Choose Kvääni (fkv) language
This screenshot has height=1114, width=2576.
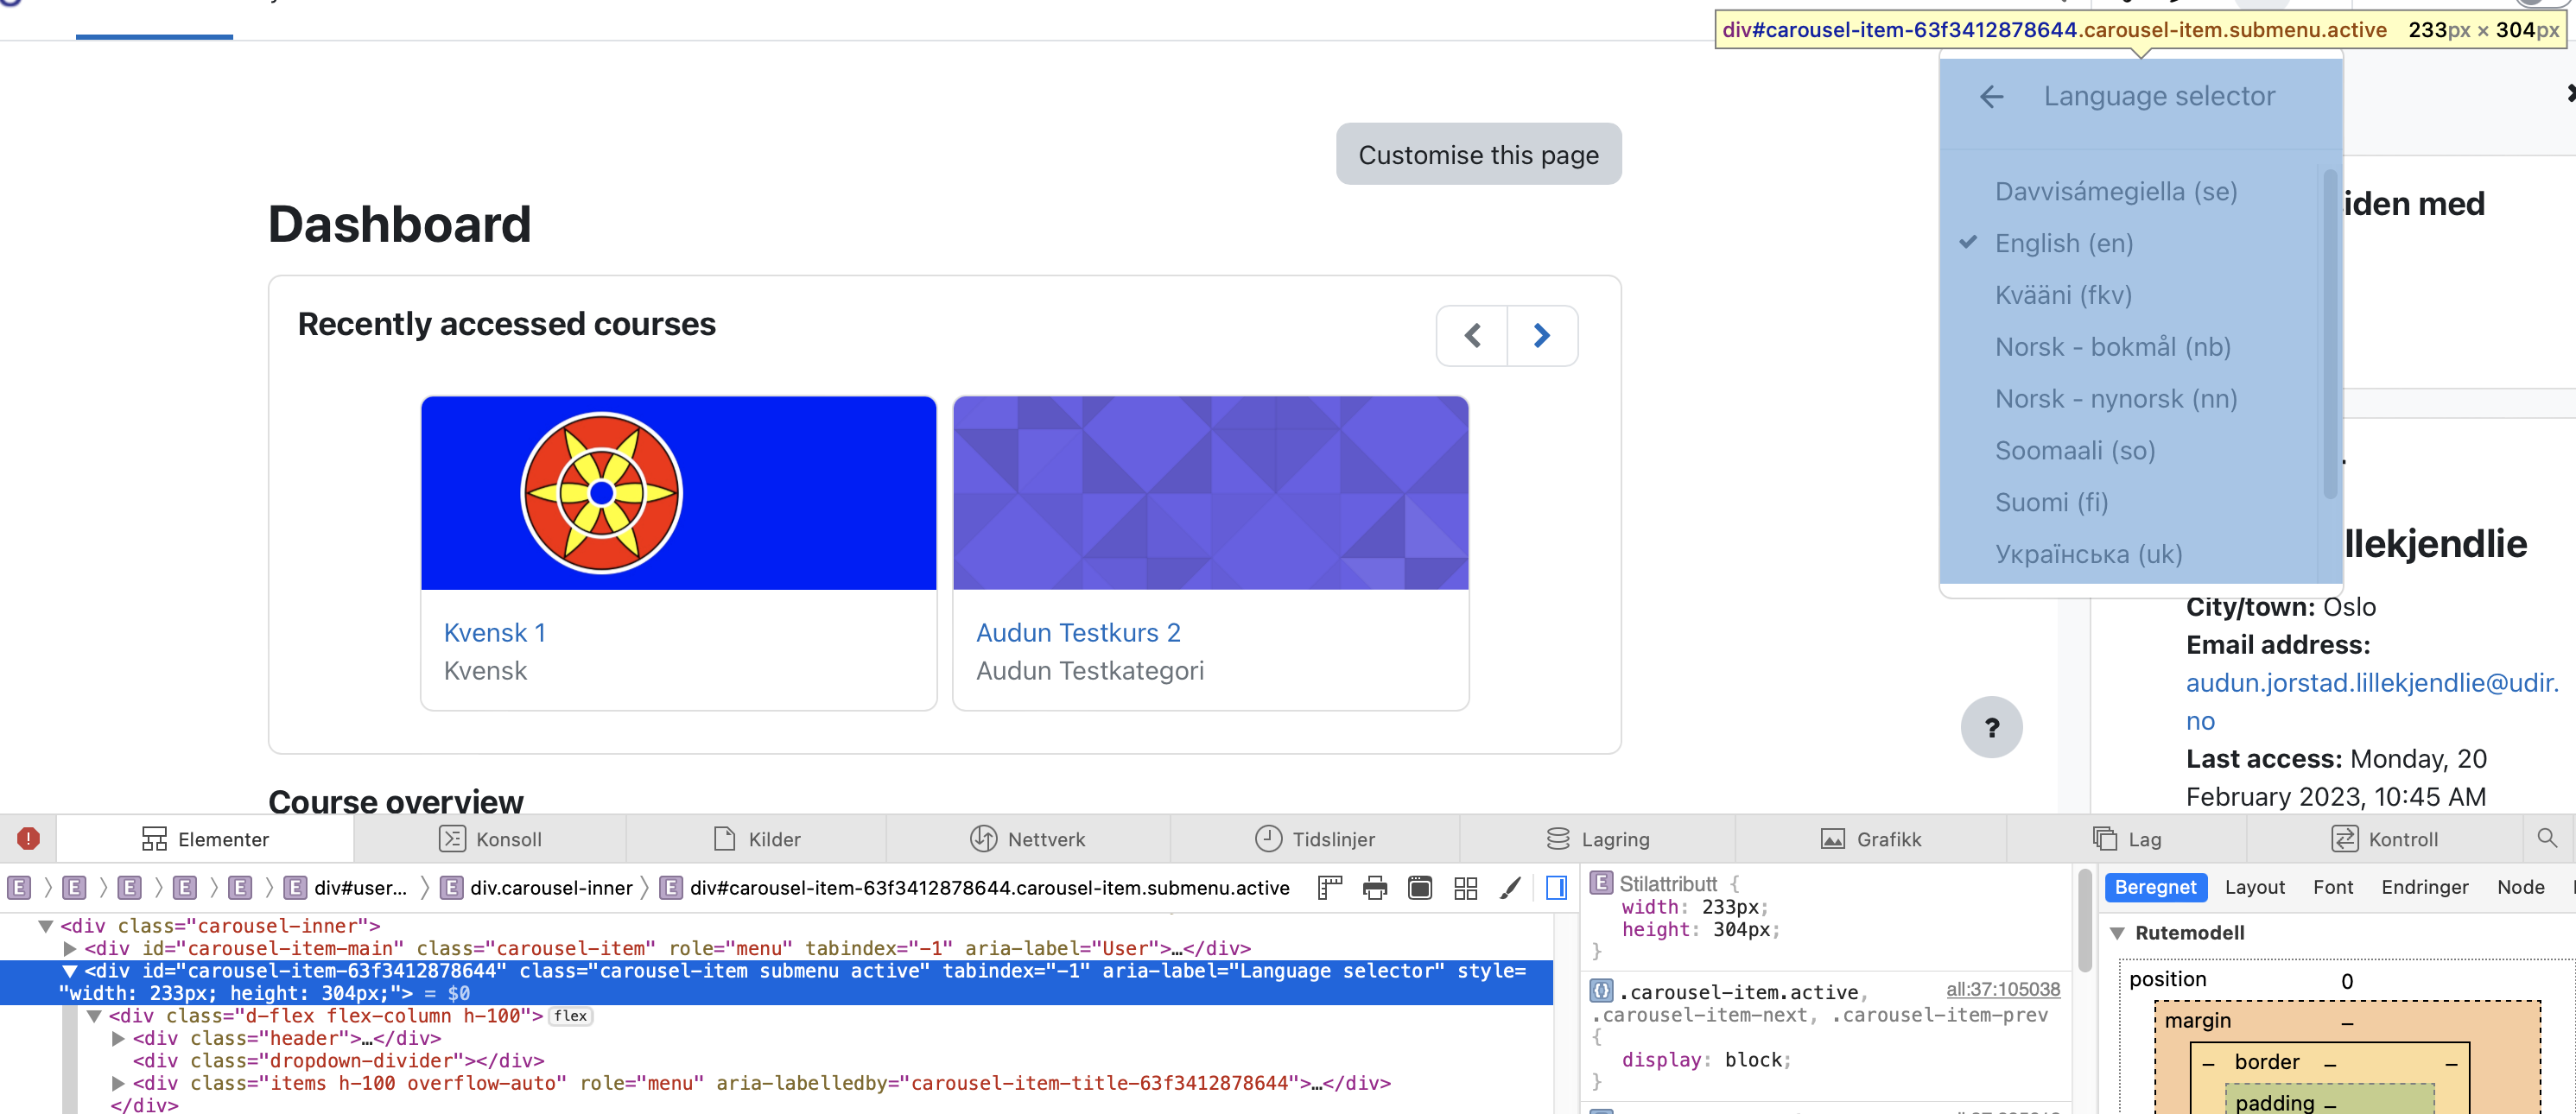pyautogui.click(x=2063, y=295)
